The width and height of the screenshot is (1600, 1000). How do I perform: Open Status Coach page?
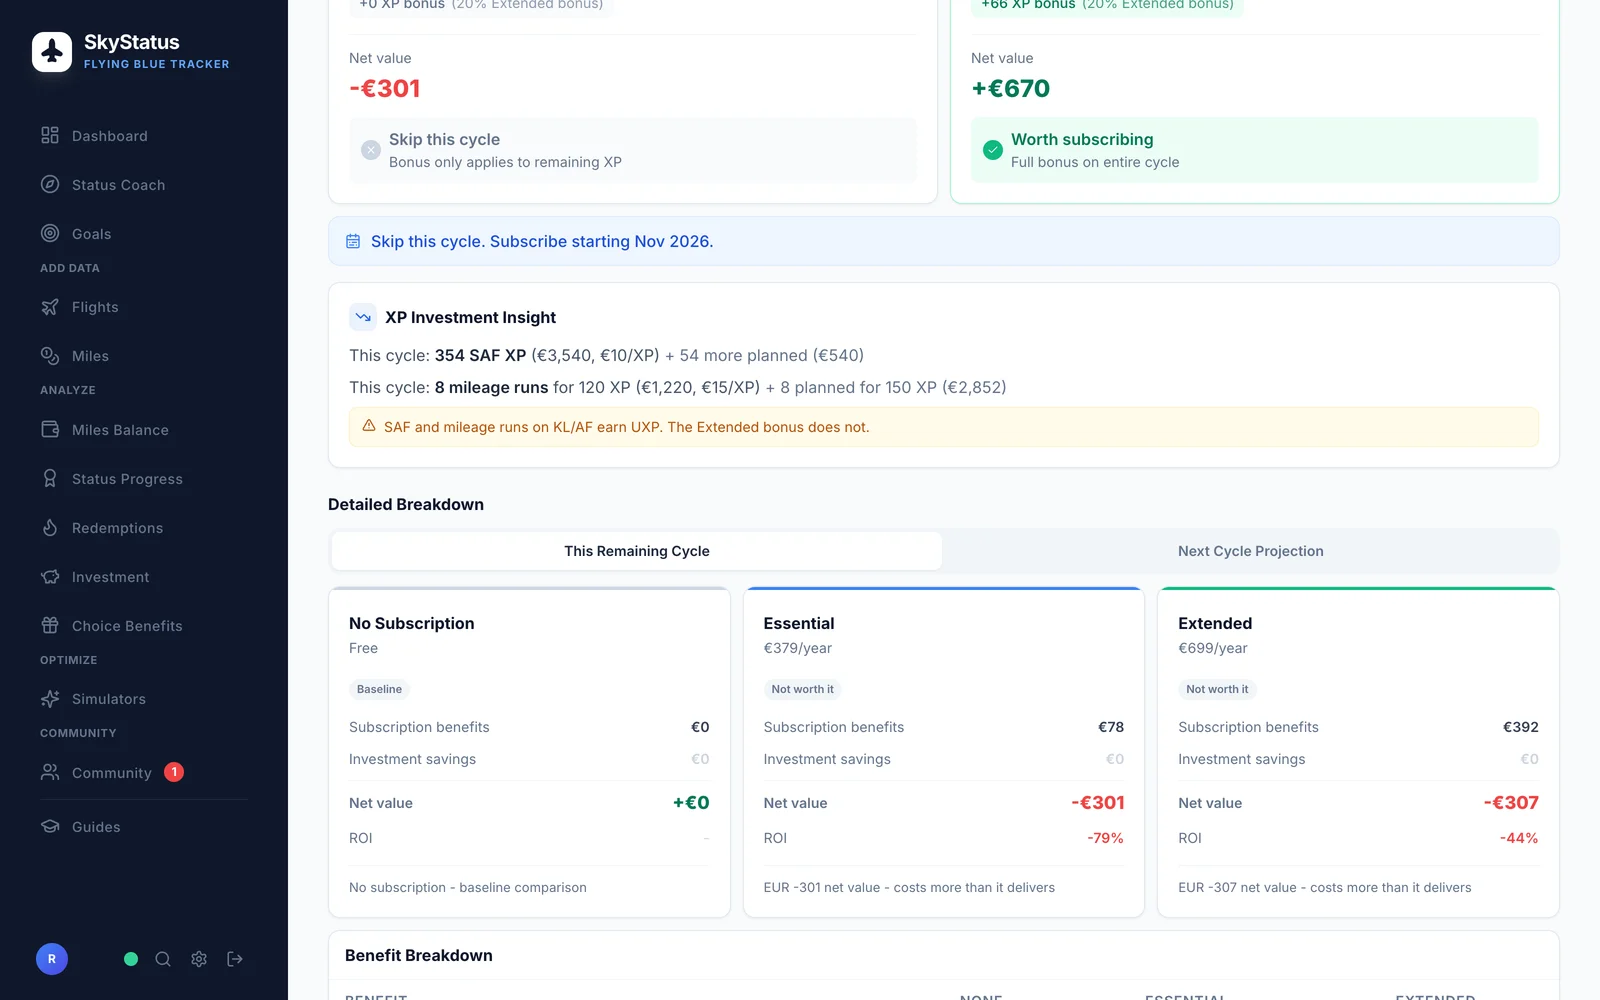(x=119, y=185)
